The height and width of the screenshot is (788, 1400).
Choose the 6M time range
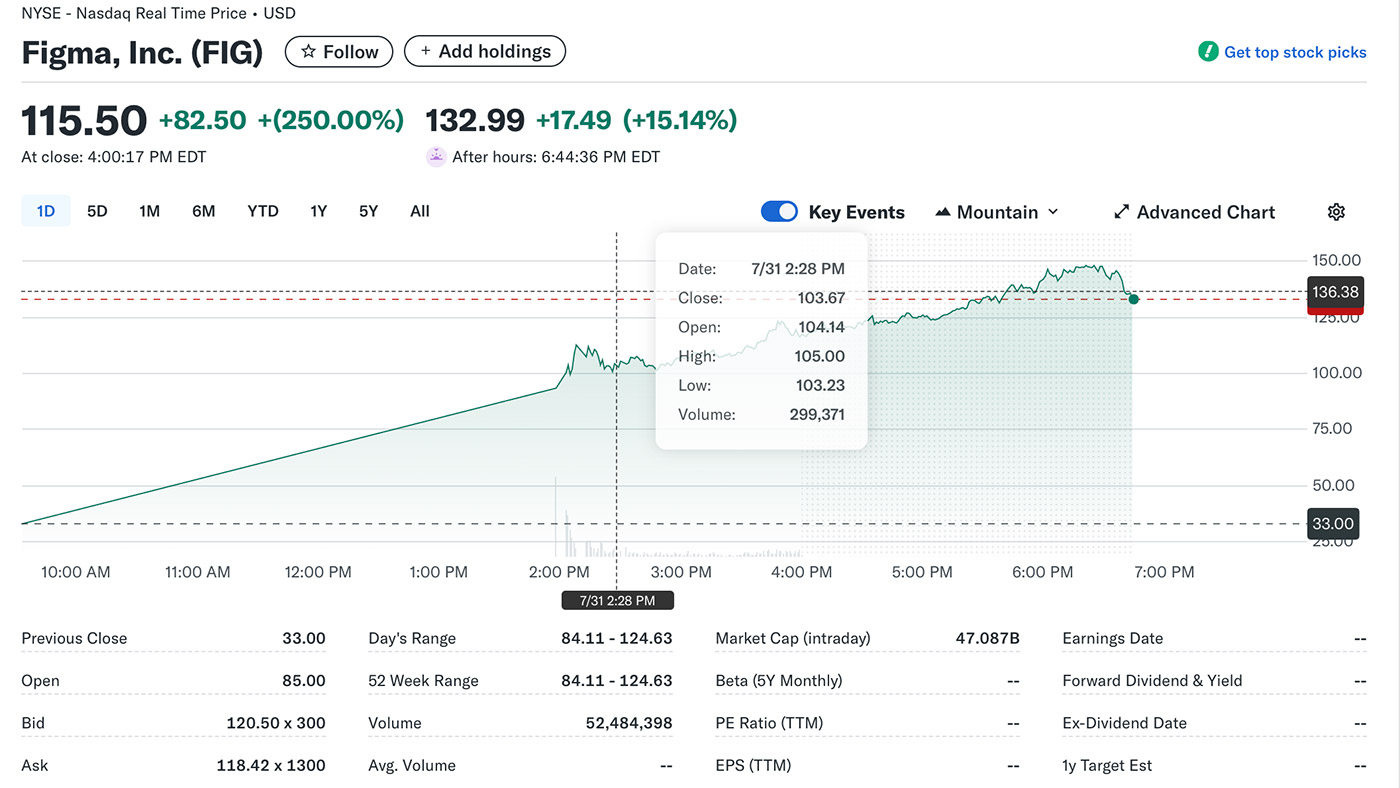203,211
